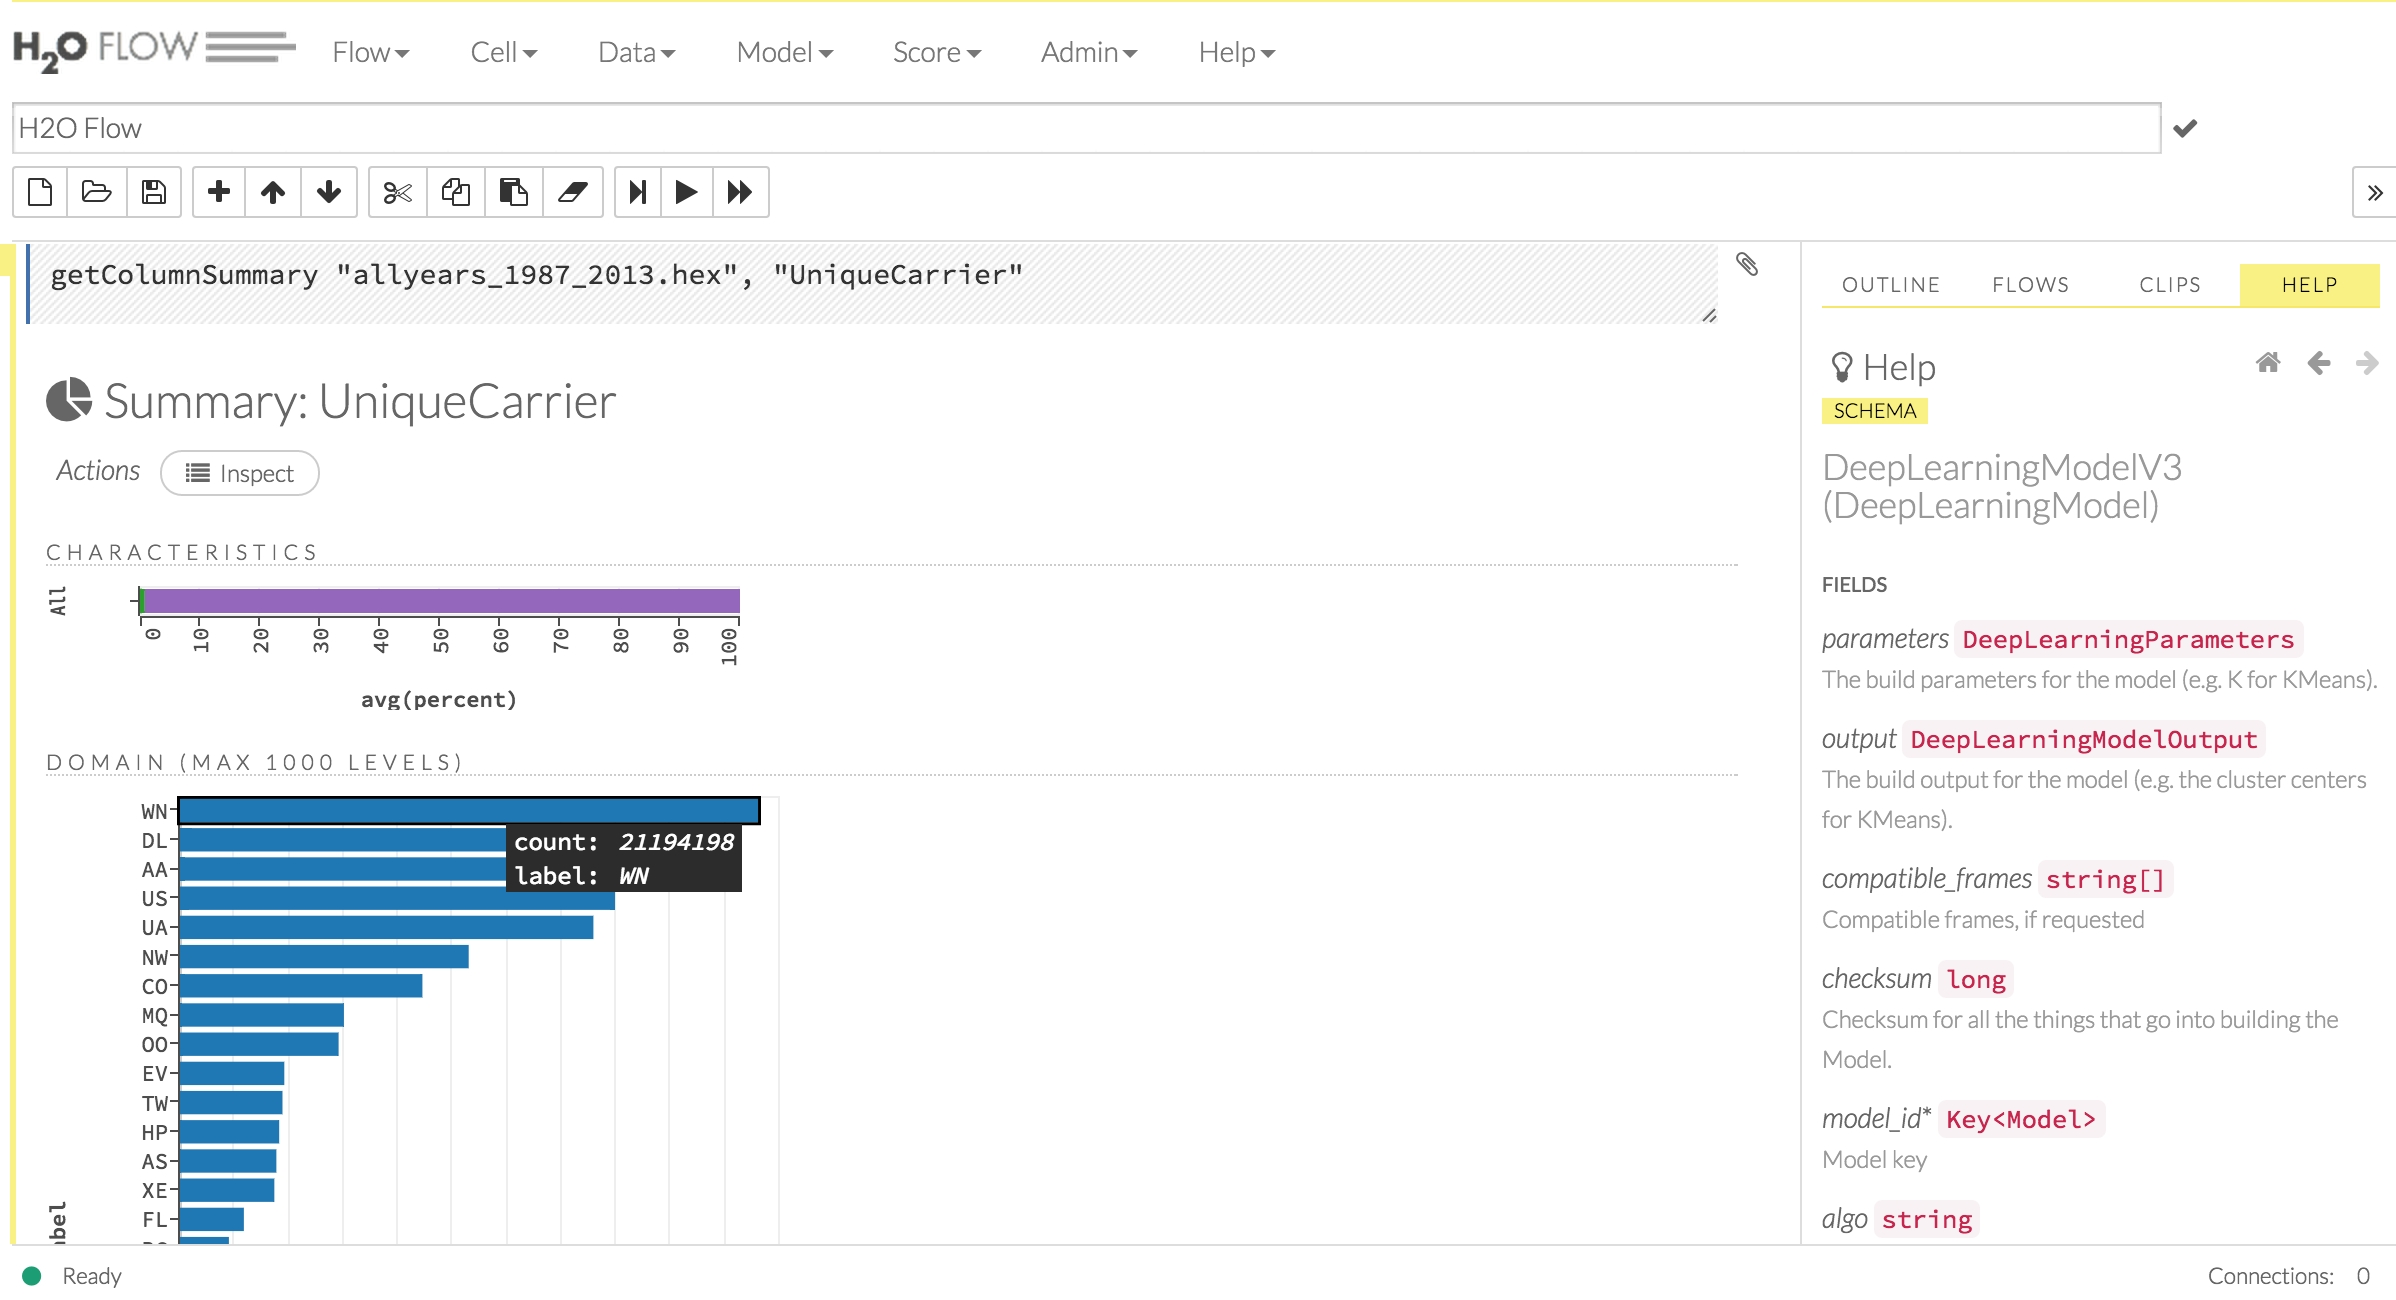Switch to the CLIPS tab
Viewport: 2396px width, 1300px height.
[2170, 285]
